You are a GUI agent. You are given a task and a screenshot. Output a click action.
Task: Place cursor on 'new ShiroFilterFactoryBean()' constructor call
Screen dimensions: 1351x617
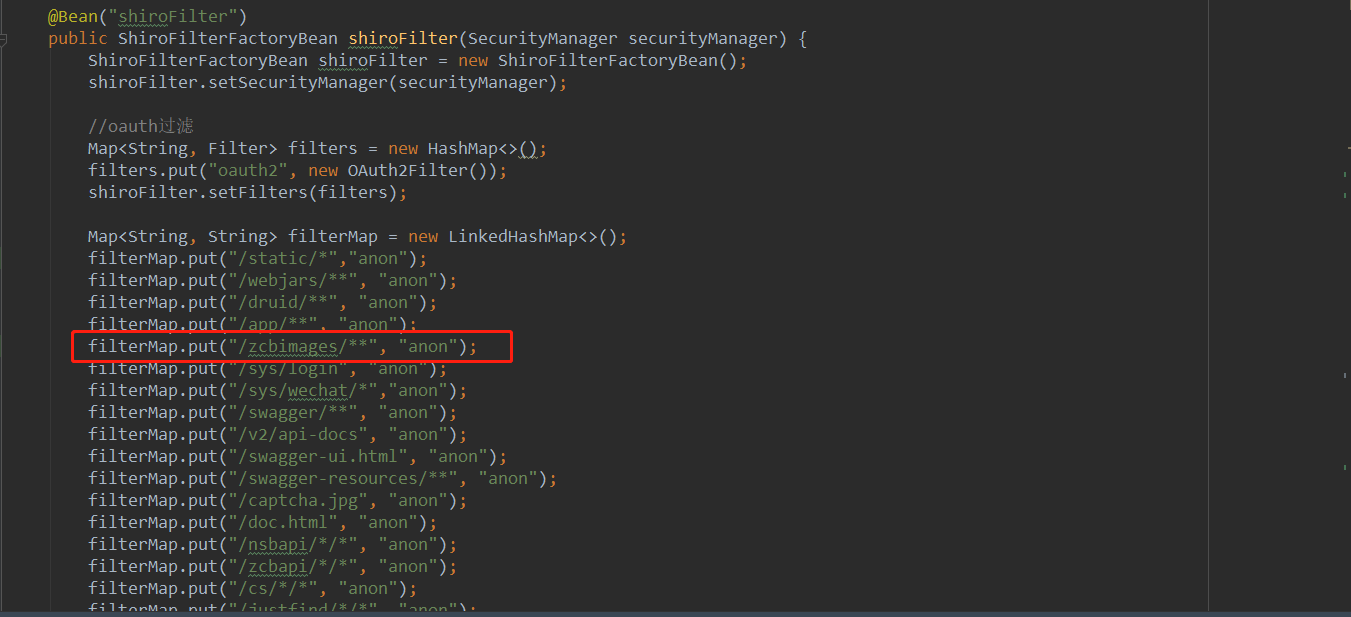[x=598, y=61]
